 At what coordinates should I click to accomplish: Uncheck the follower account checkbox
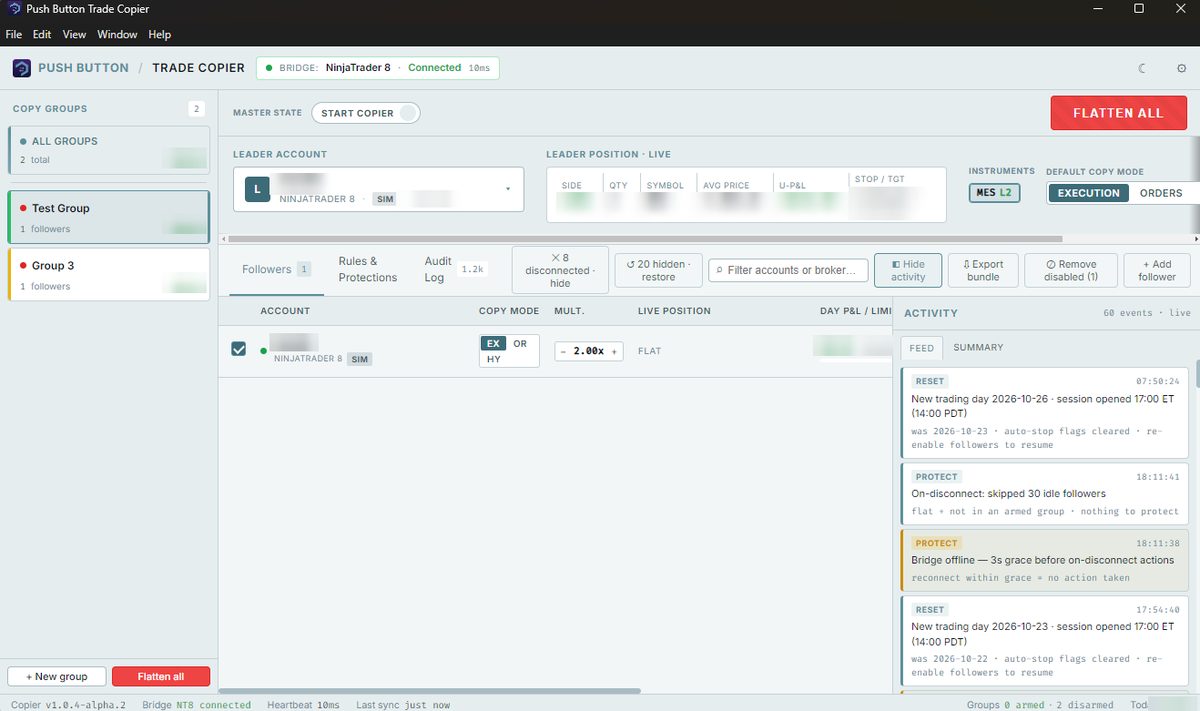coord(239,349)
